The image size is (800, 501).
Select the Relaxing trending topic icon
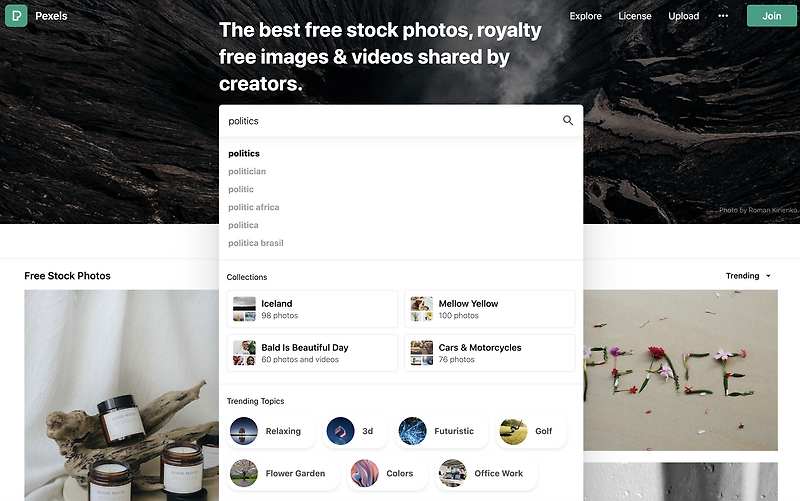pos(244,431)
